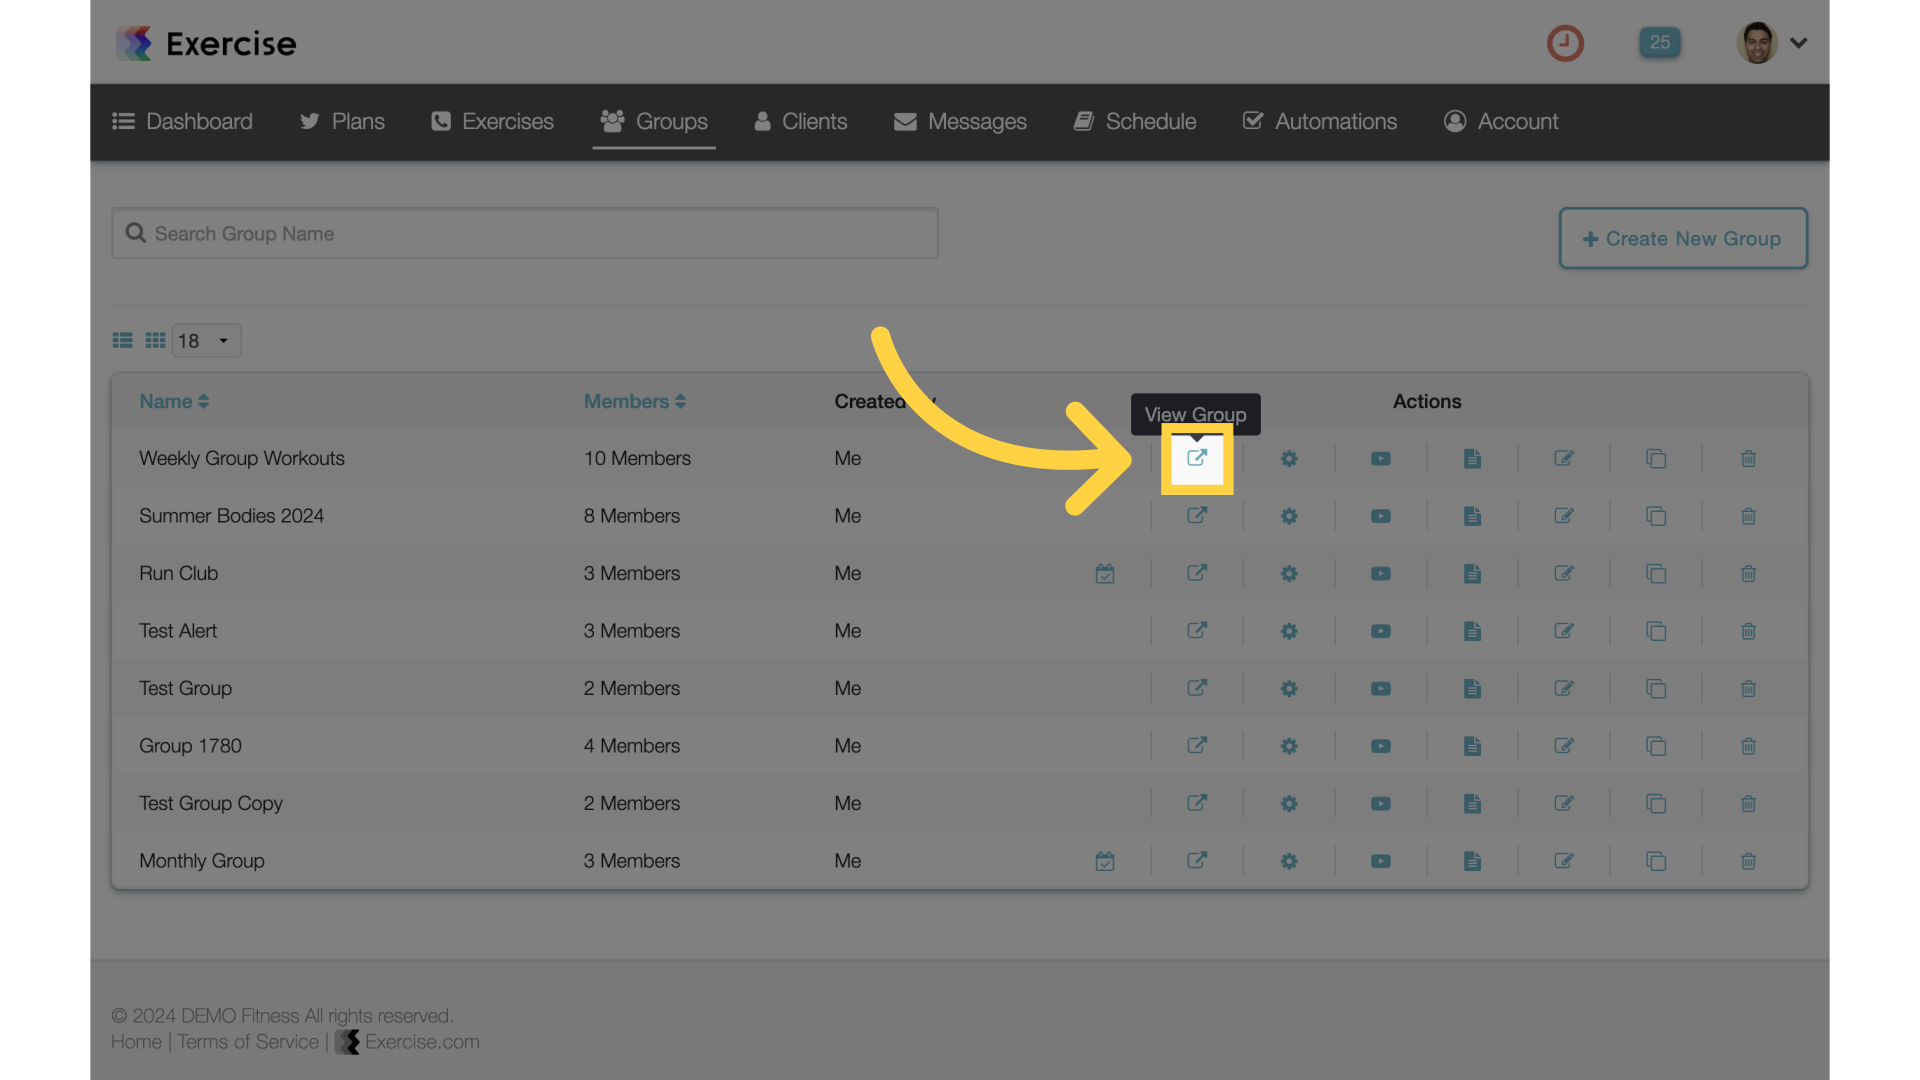Select the Test Group Copy name

click(211, 804)
